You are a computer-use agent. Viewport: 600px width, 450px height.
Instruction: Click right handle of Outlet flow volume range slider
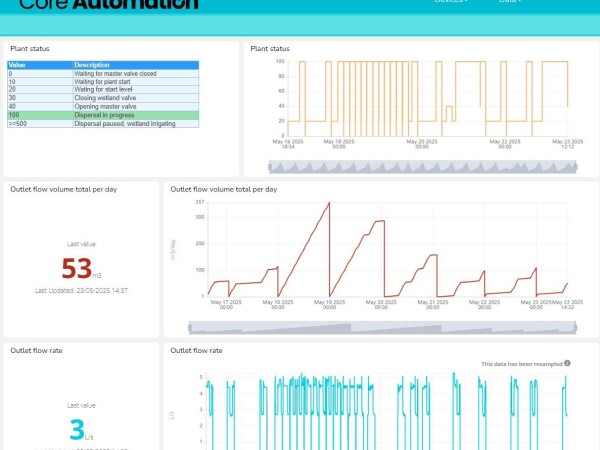point(575,328)
